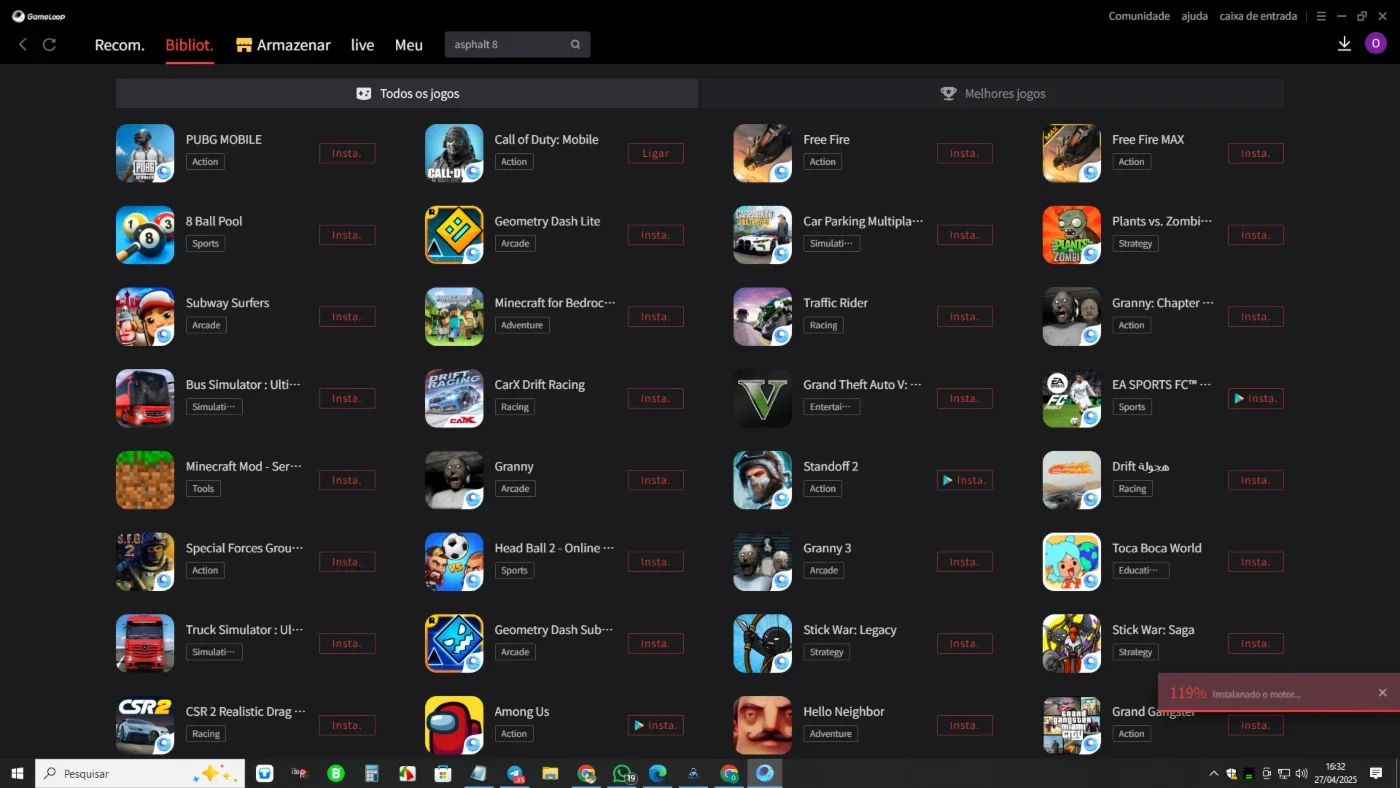Close the engine install progress popup

[x=1382, y=693]
